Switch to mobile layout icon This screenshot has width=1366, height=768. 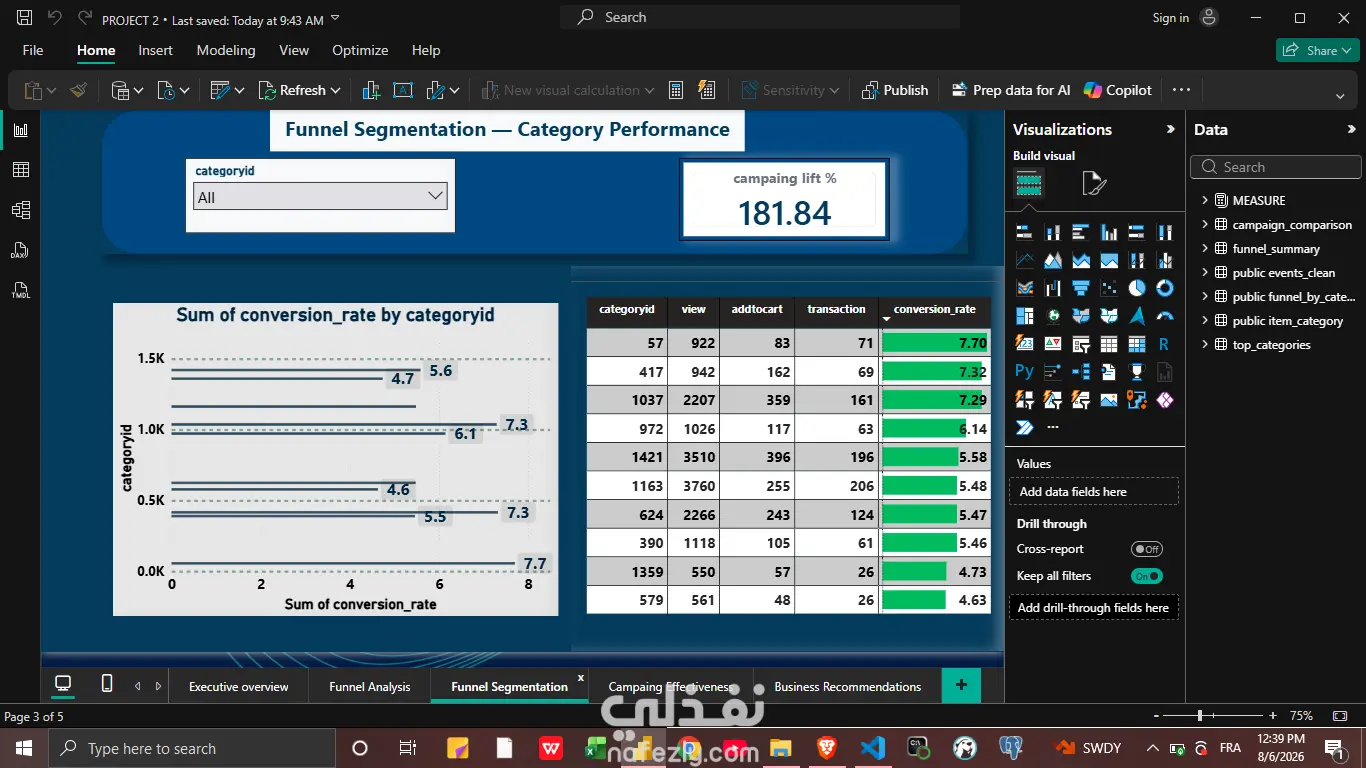[107, 684]
